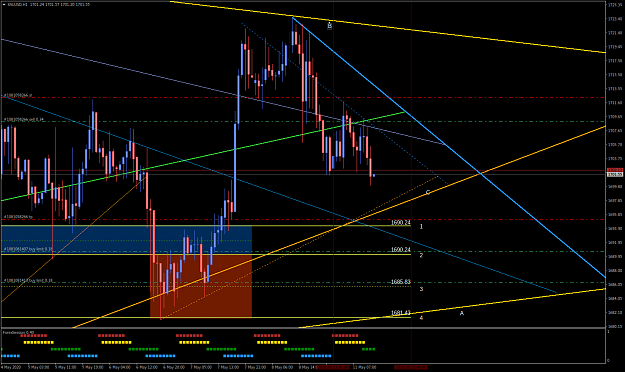Viewport: 625px width, 372px height.
Task: Click the 1690.24 price beside label 2
Action: 401,250
